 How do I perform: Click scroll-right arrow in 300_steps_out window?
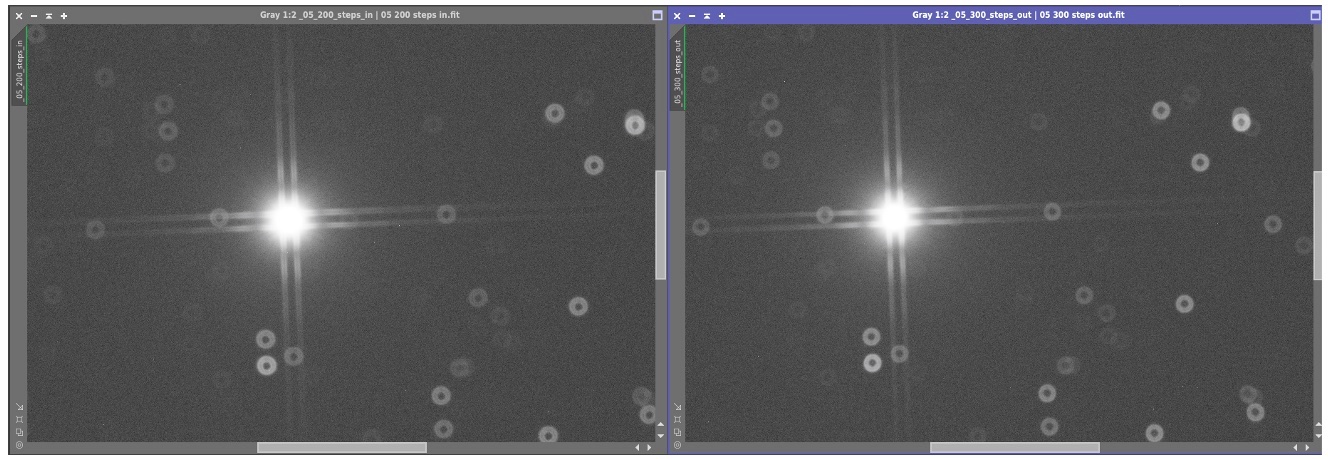[1308, 447]
